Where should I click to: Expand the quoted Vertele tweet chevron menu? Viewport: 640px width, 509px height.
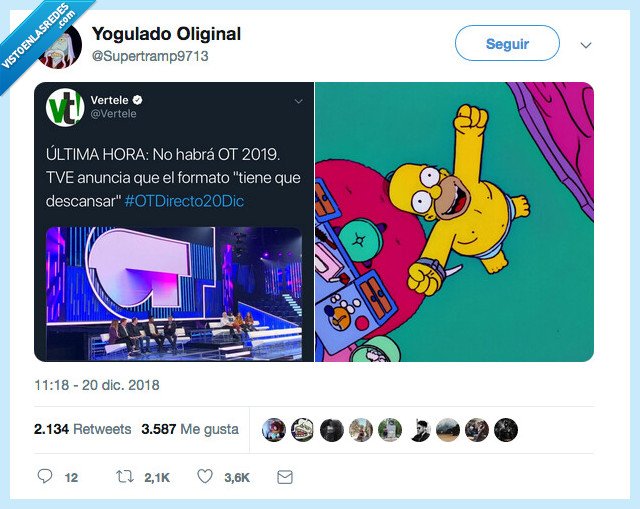298,102
